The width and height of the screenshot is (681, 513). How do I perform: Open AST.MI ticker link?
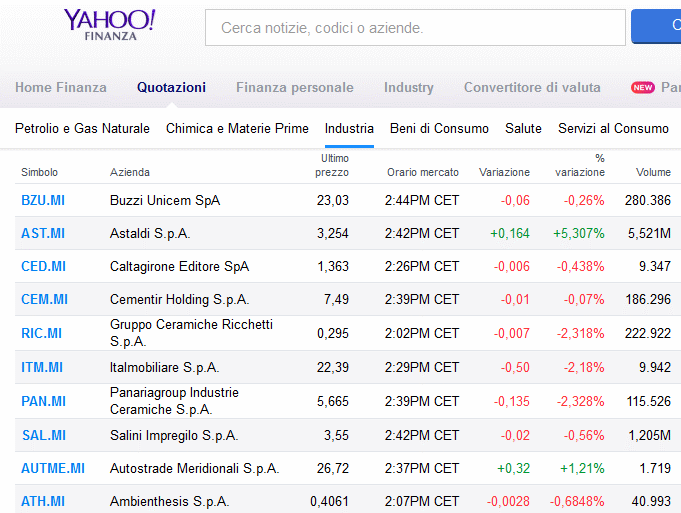43,233
